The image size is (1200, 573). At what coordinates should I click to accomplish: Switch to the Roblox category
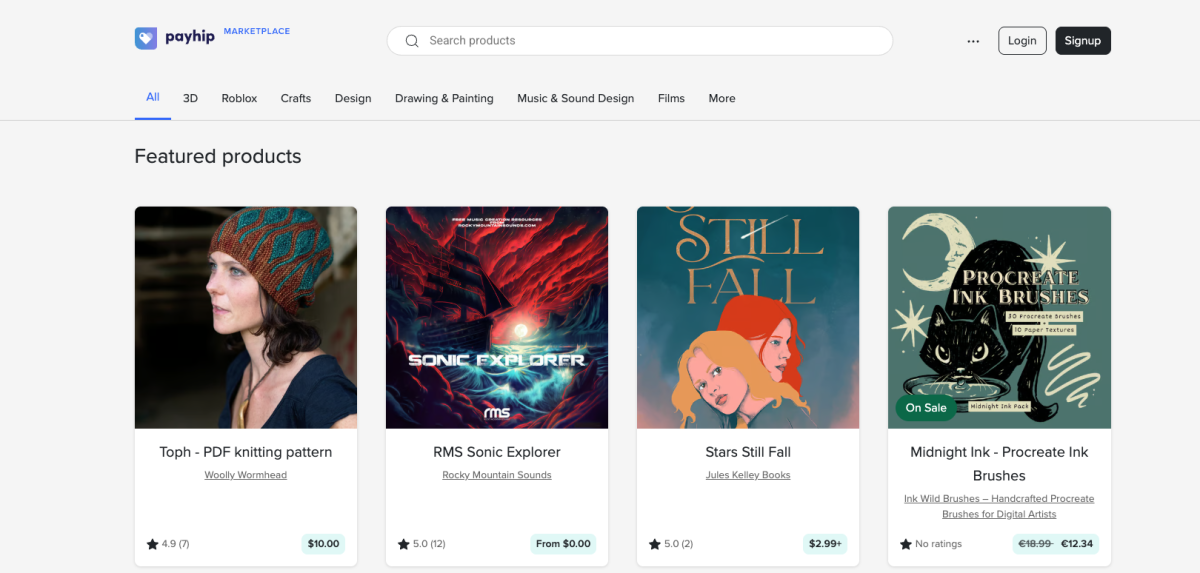tap(239, 98)
